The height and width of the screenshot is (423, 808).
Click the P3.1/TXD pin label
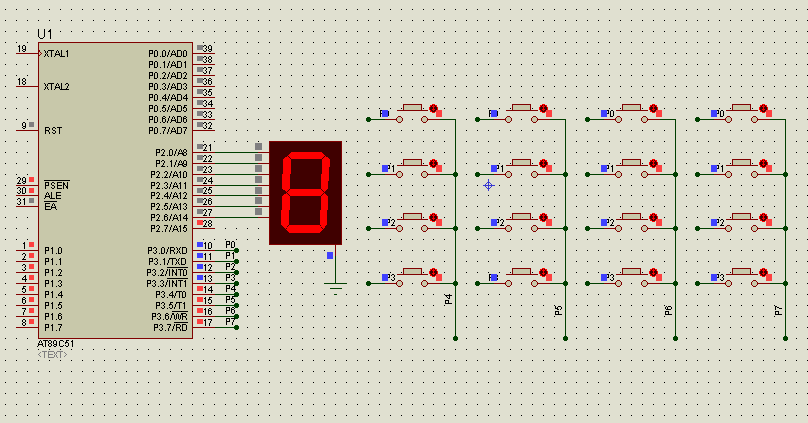pos(167,262)
